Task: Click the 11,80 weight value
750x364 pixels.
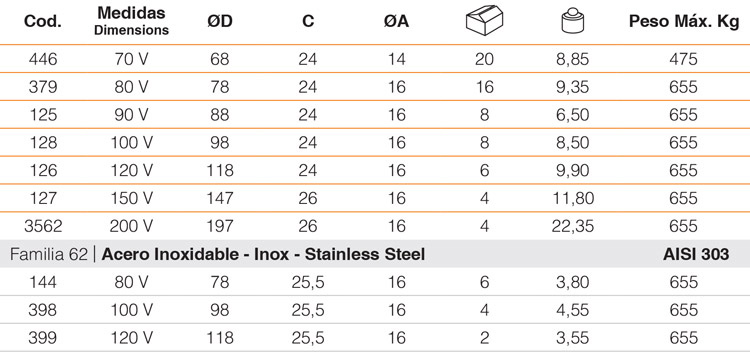Action: coord(573,199)
